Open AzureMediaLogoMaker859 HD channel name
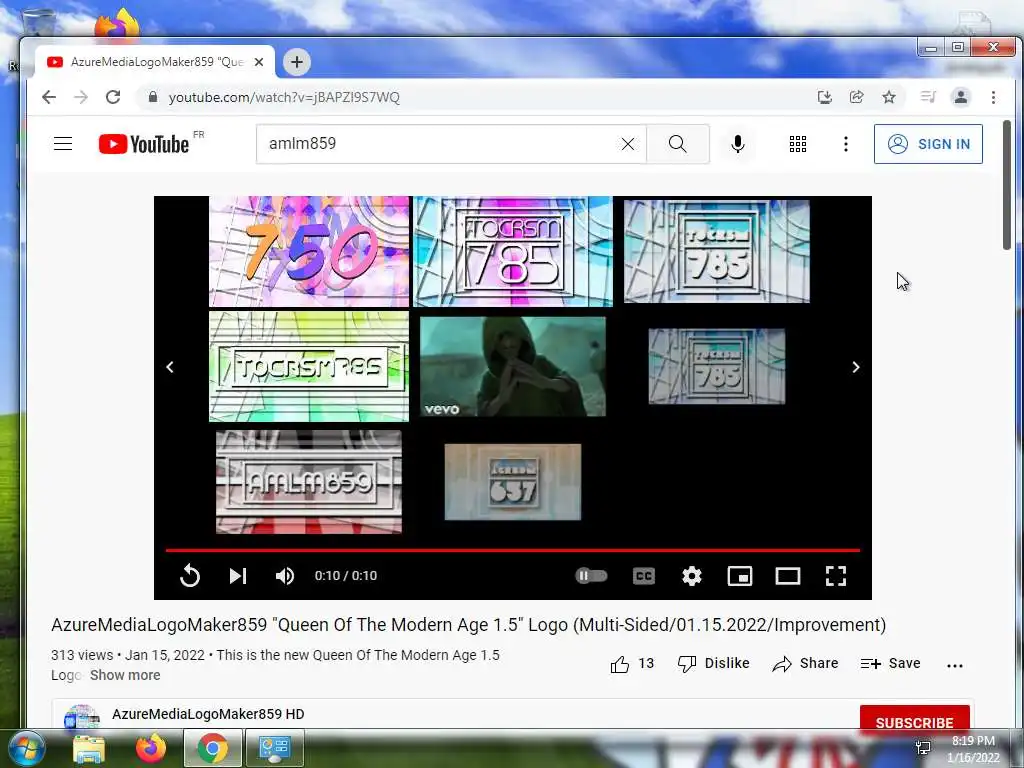This screenshot has height=768, width=1024. point(208,714)
